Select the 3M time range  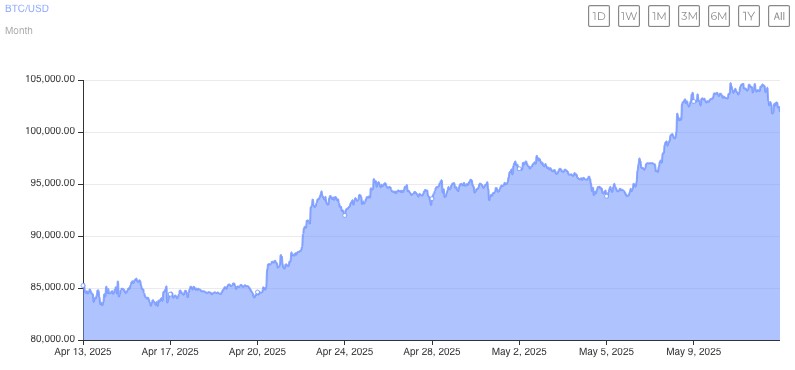(x=689, y=16)
